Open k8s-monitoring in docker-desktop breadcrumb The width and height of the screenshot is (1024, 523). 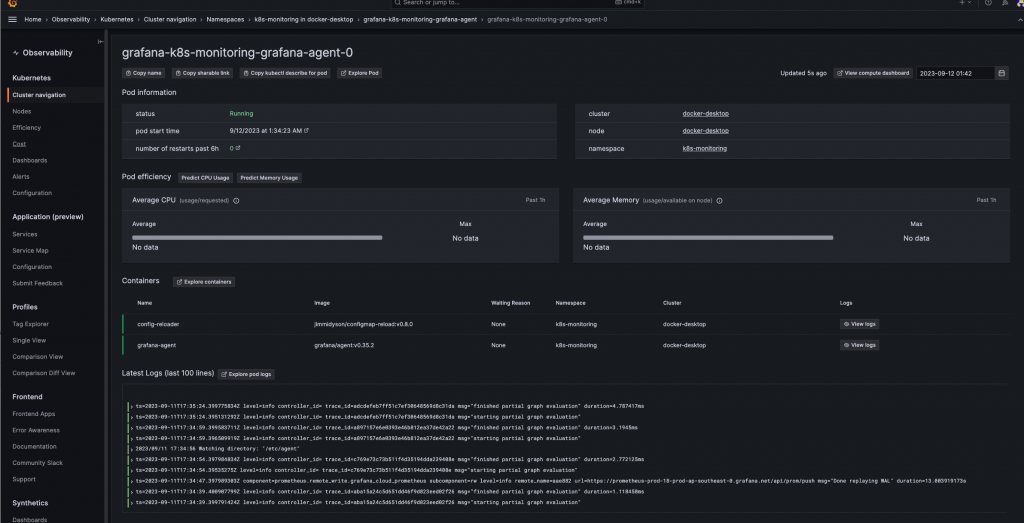point(304,20)
